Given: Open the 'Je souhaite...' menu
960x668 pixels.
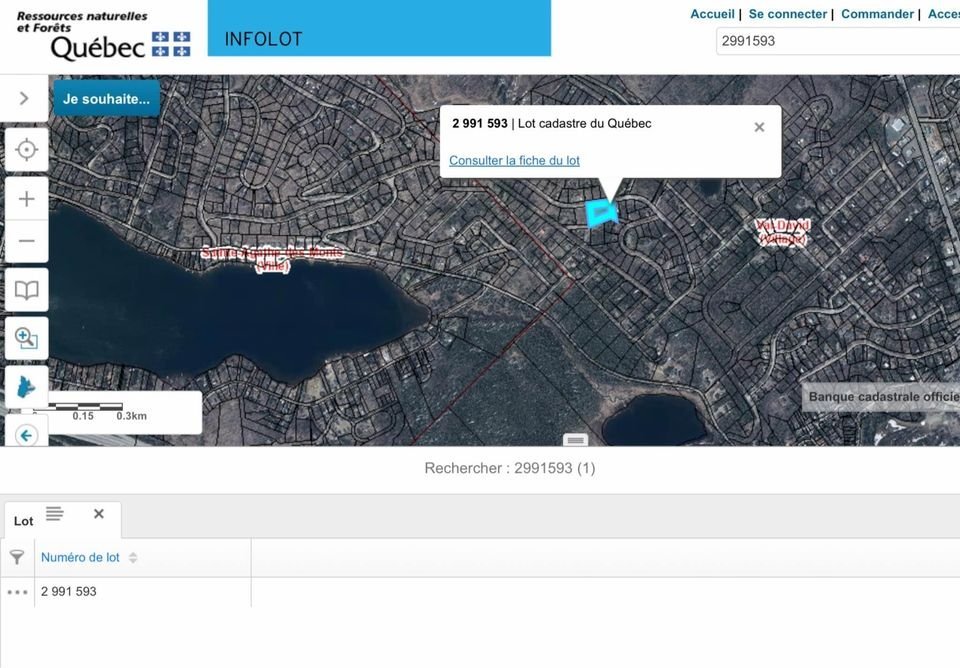Looking at the screenshot, I should (x=106, y=99).
